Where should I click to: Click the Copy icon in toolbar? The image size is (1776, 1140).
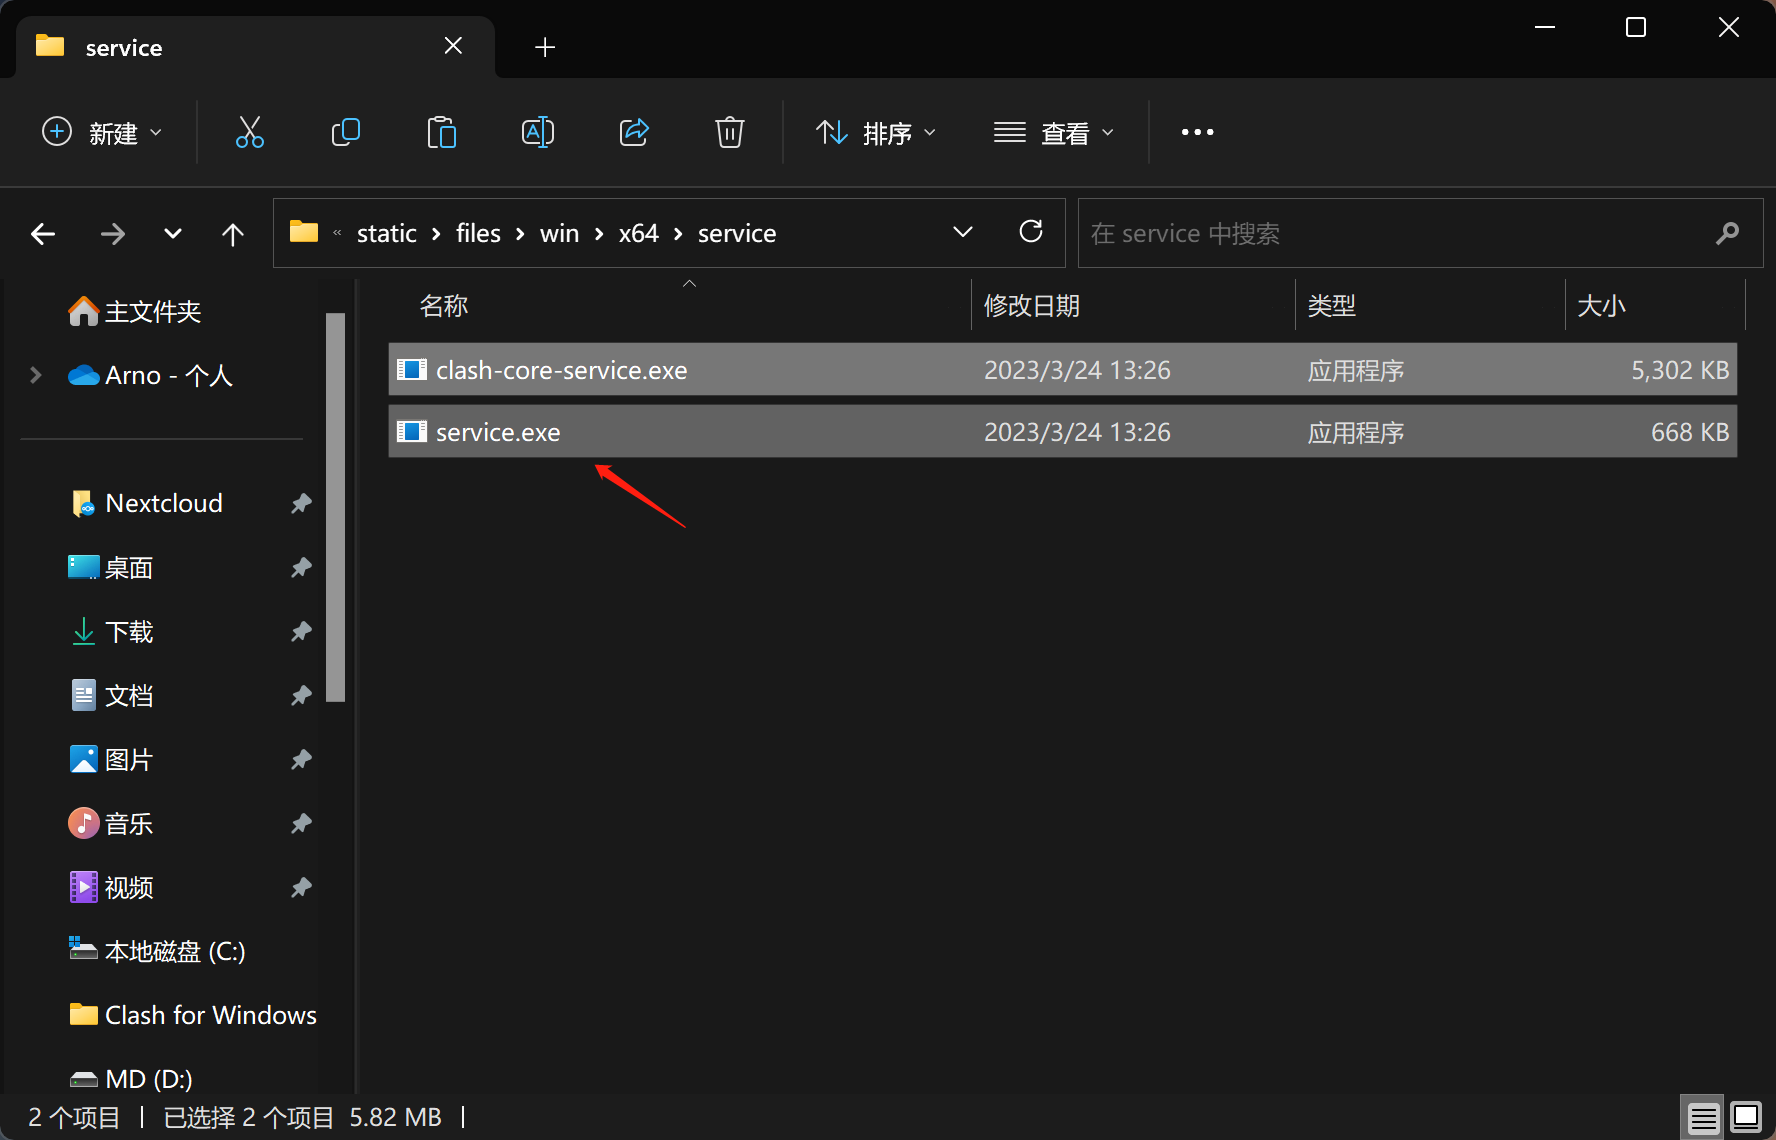pyautogui.click(x=345, y=132)
